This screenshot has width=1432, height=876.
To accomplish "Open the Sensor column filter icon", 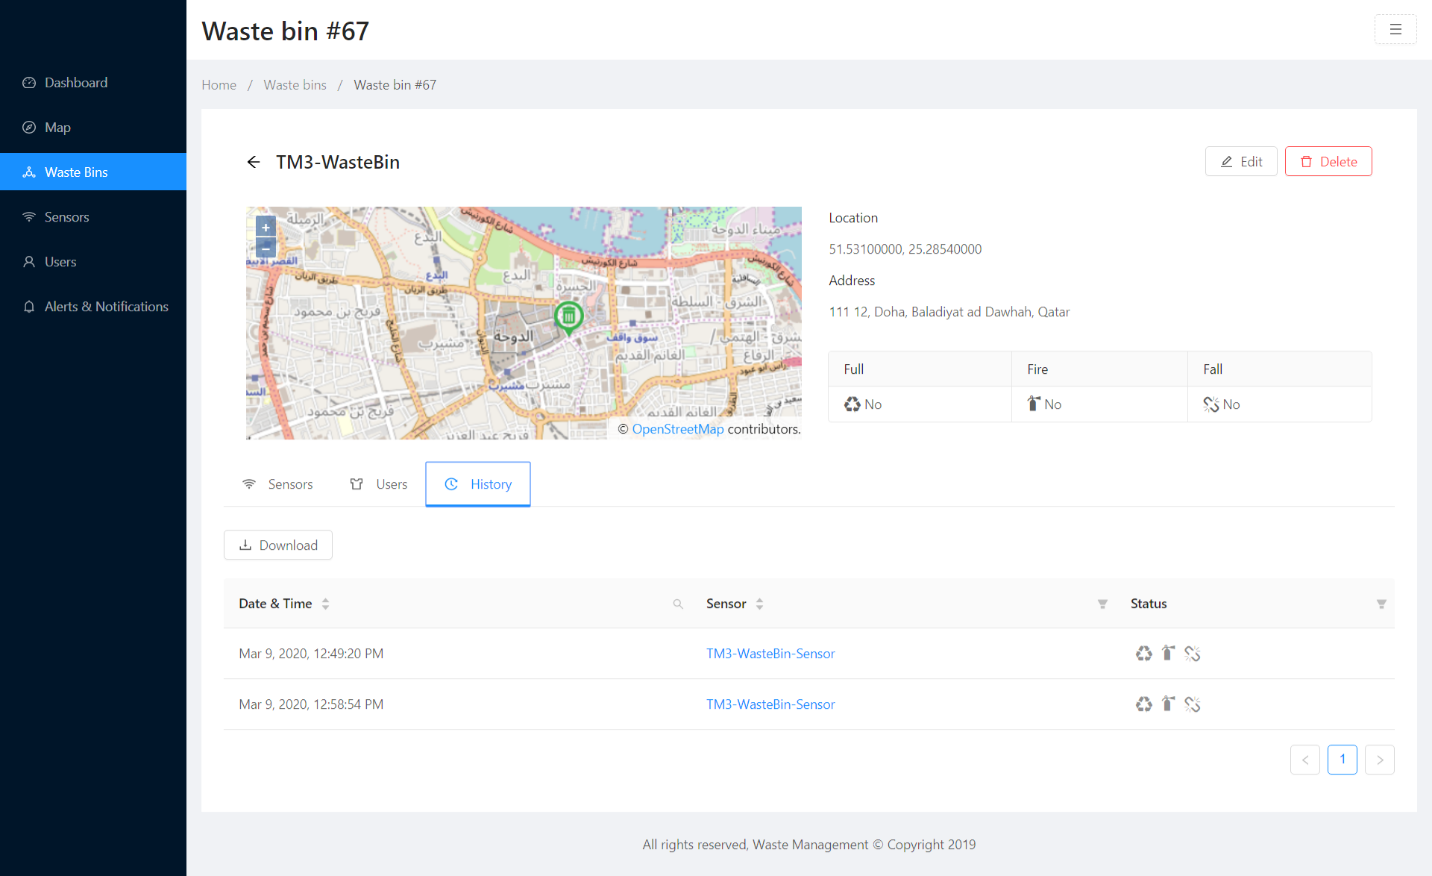I will point(1102,604).
